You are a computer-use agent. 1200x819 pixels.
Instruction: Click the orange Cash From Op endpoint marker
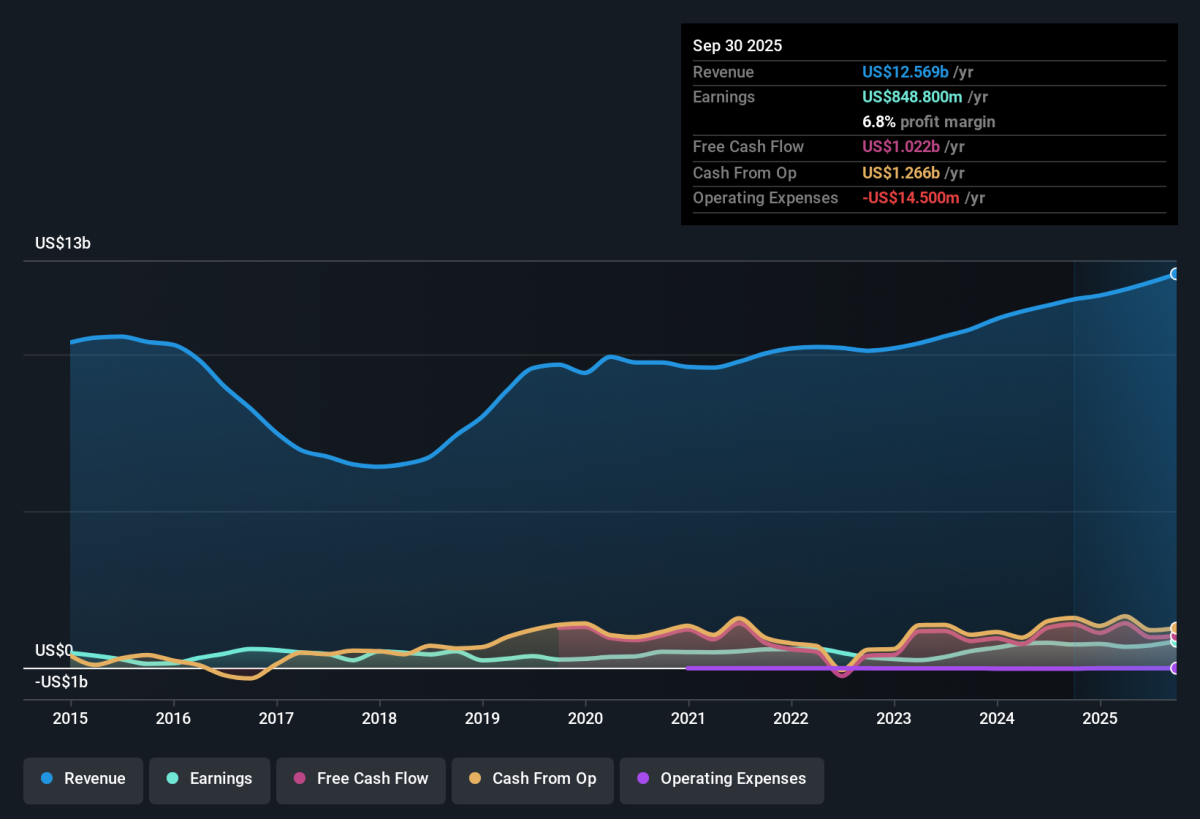coord(1175,628)
